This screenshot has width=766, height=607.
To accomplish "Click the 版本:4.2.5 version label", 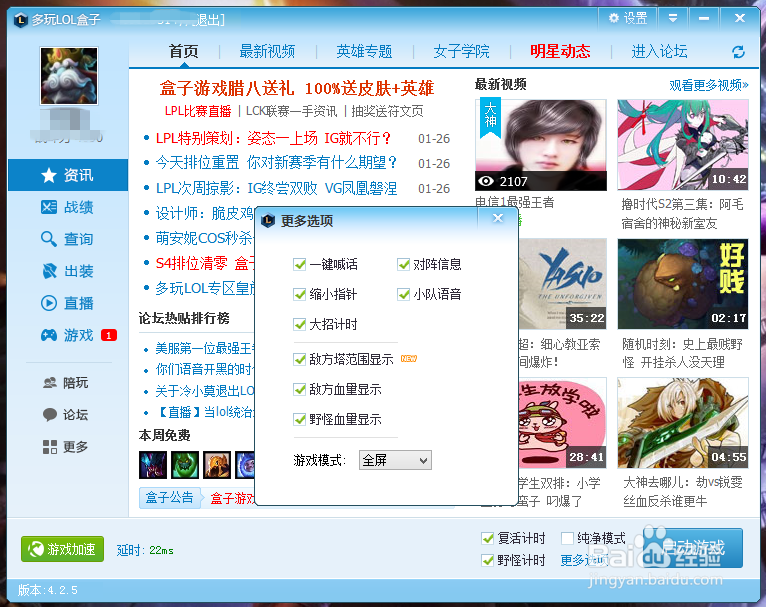I will click(48, 590).
